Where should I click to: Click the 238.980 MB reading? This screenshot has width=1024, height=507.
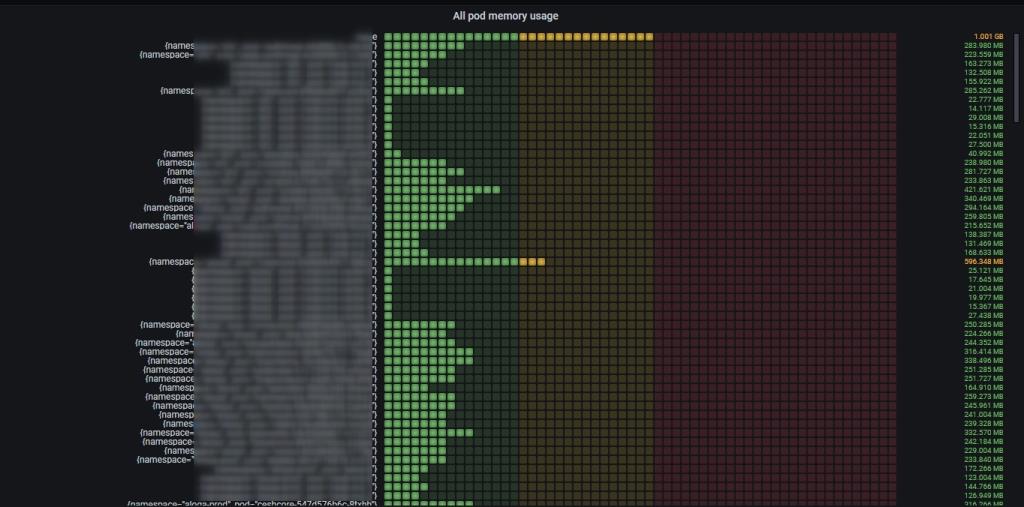(984, 163)
